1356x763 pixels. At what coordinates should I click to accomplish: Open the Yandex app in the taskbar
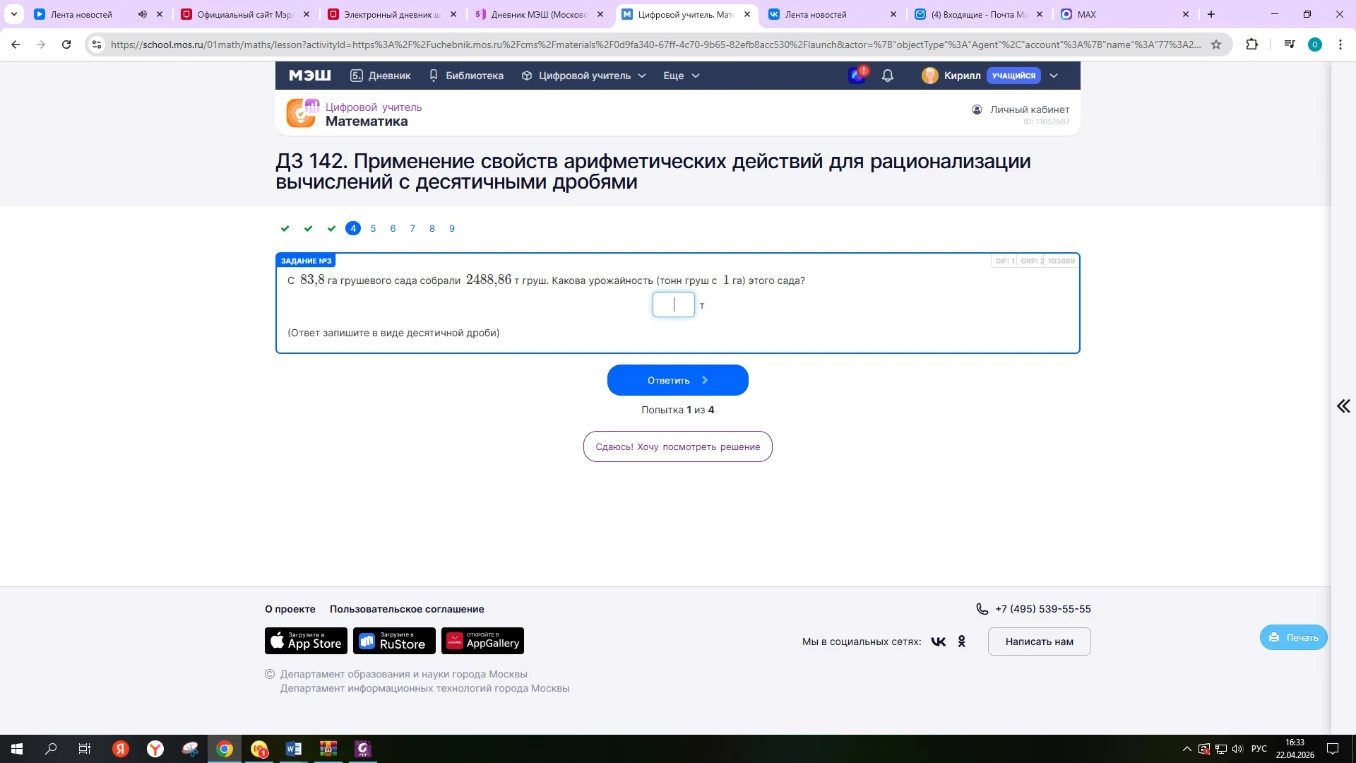(x=120, y=749)
